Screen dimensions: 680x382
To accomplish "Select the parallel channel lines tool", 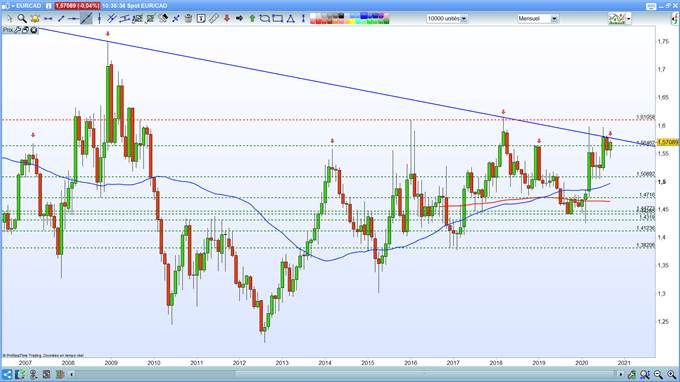I will pyautogui.click(x=112, y=19).
